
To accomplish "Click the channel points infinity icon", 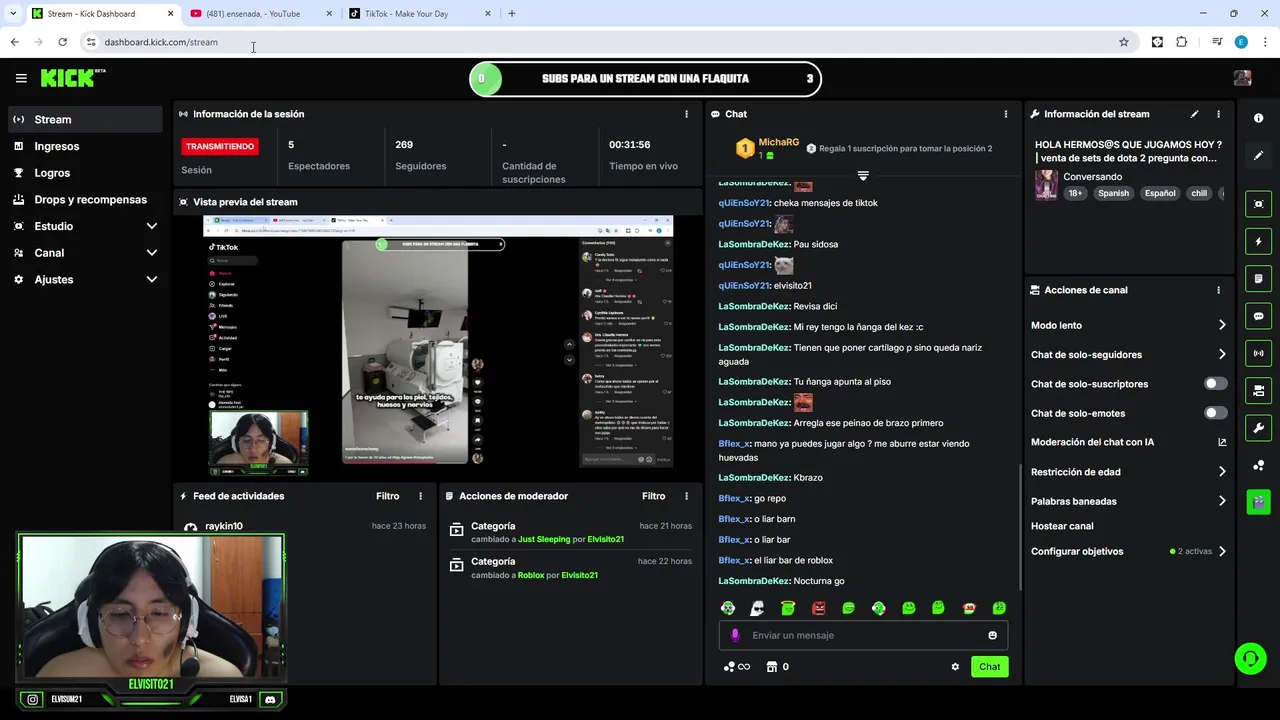I will (736, 667).
